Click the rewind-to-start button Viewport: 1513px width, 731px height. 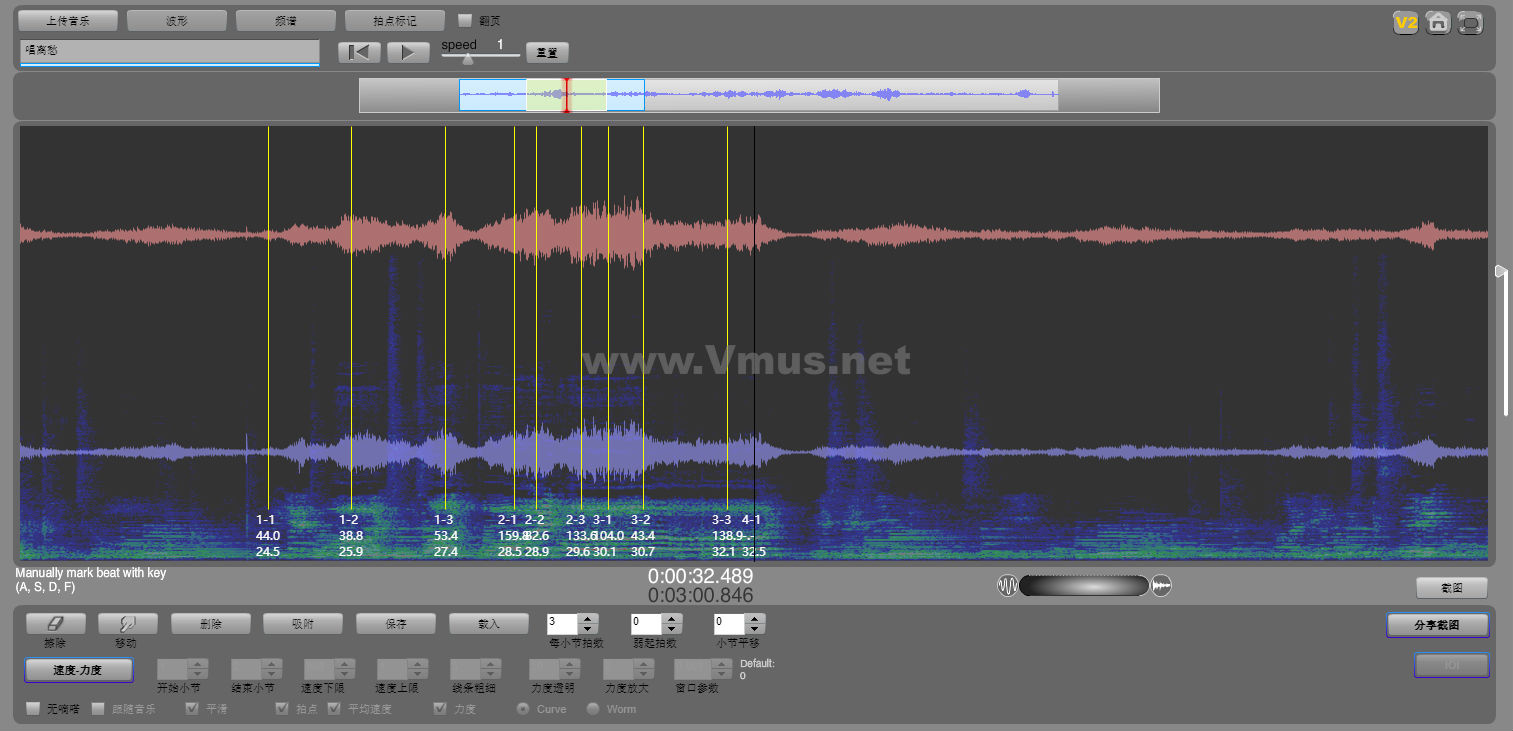pos(359,52)
